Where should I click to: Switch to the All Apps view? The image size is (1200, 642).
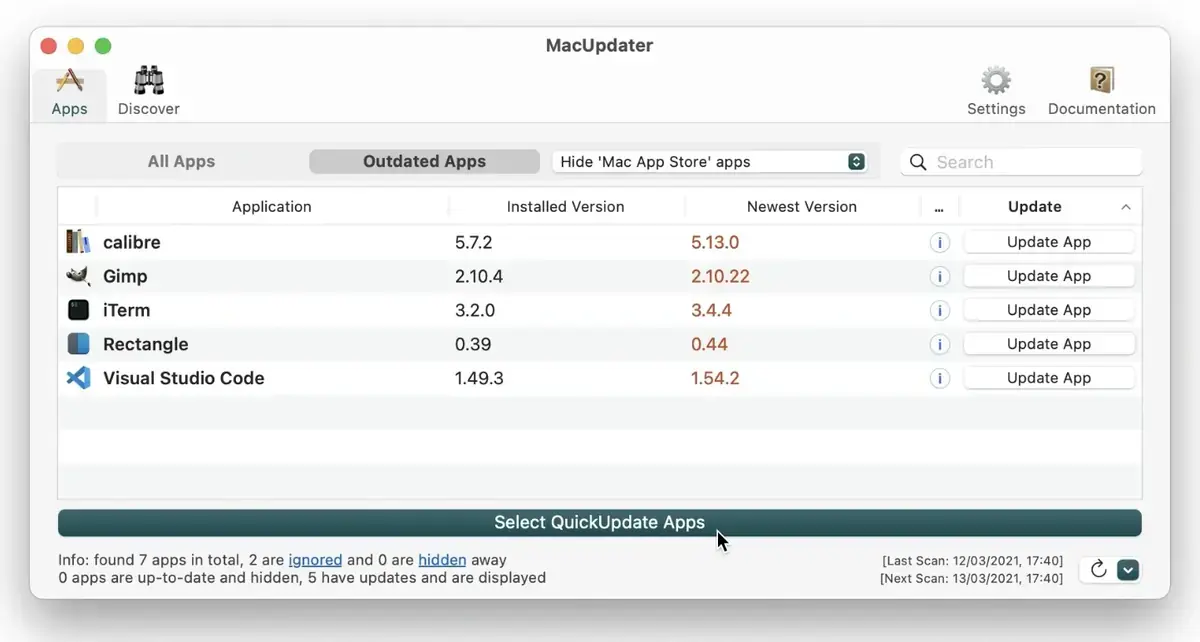tap(182, 161)
